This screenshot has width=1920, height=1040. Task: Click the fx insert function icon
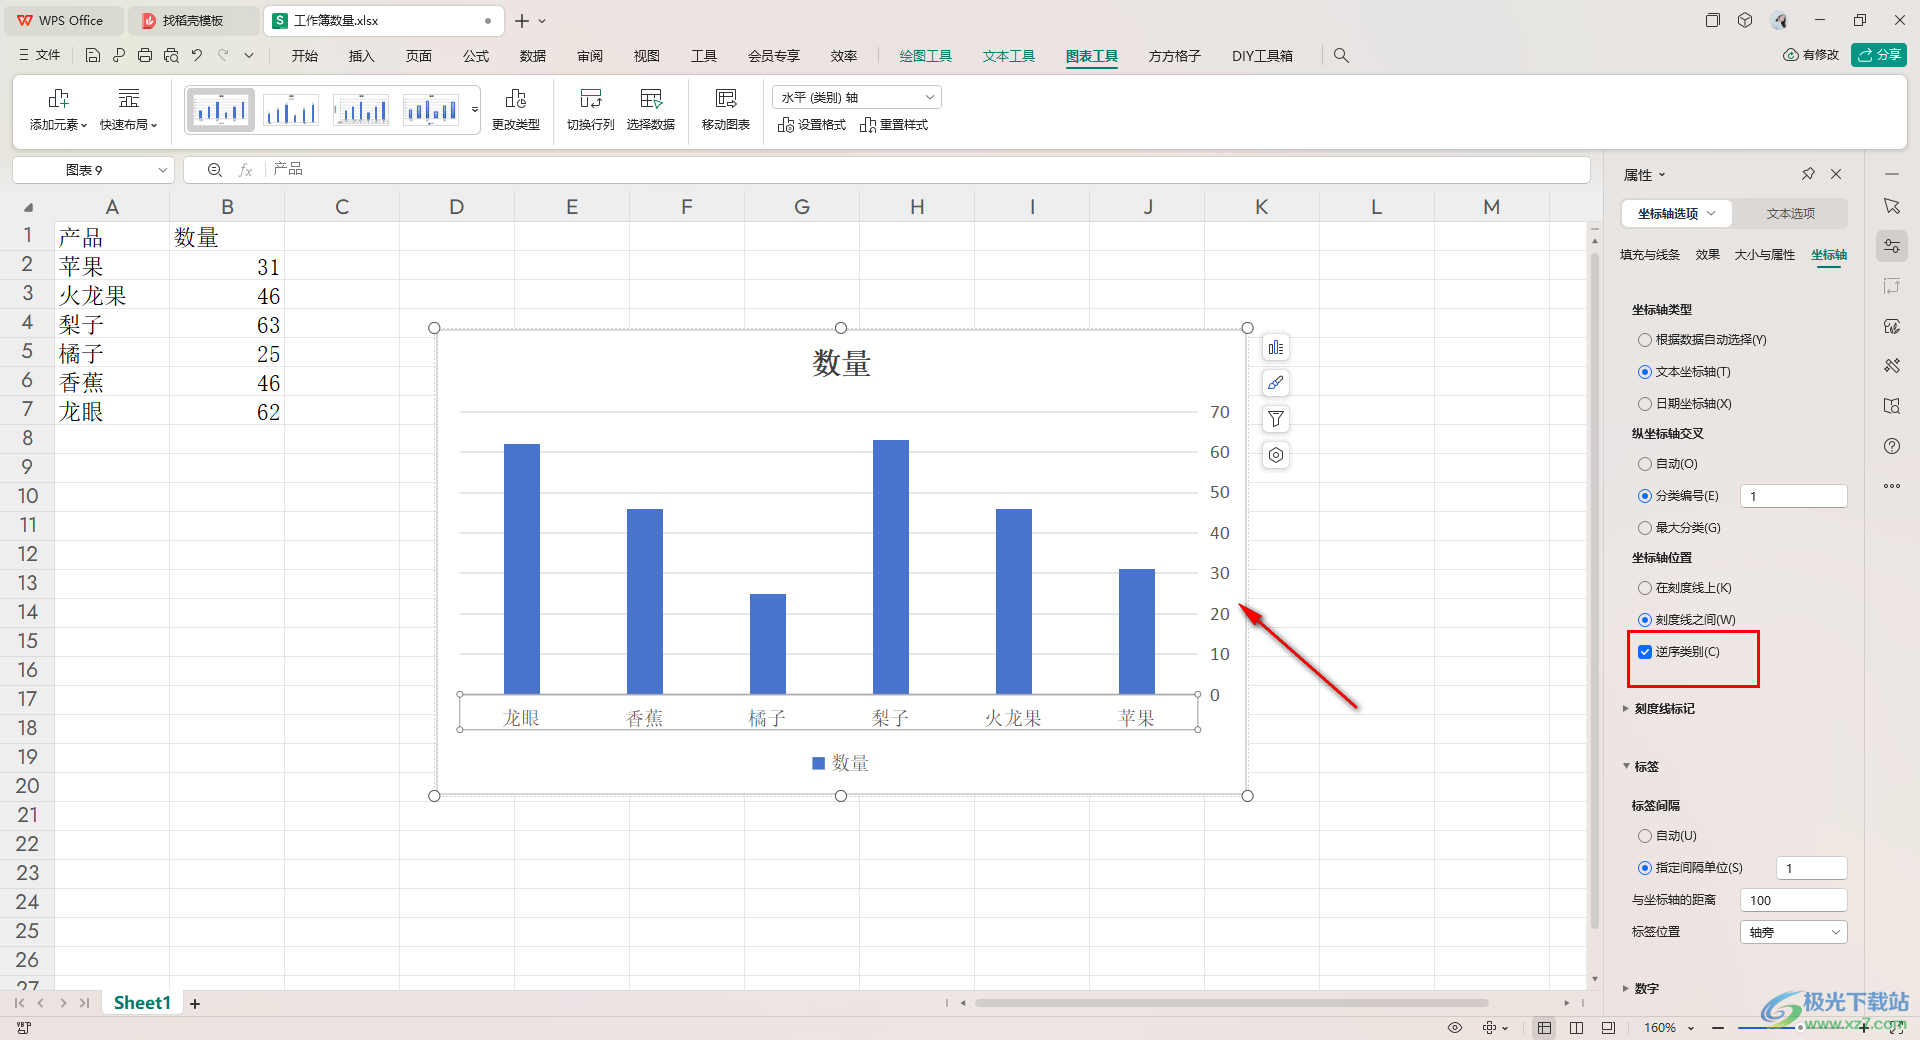(245, 170)
